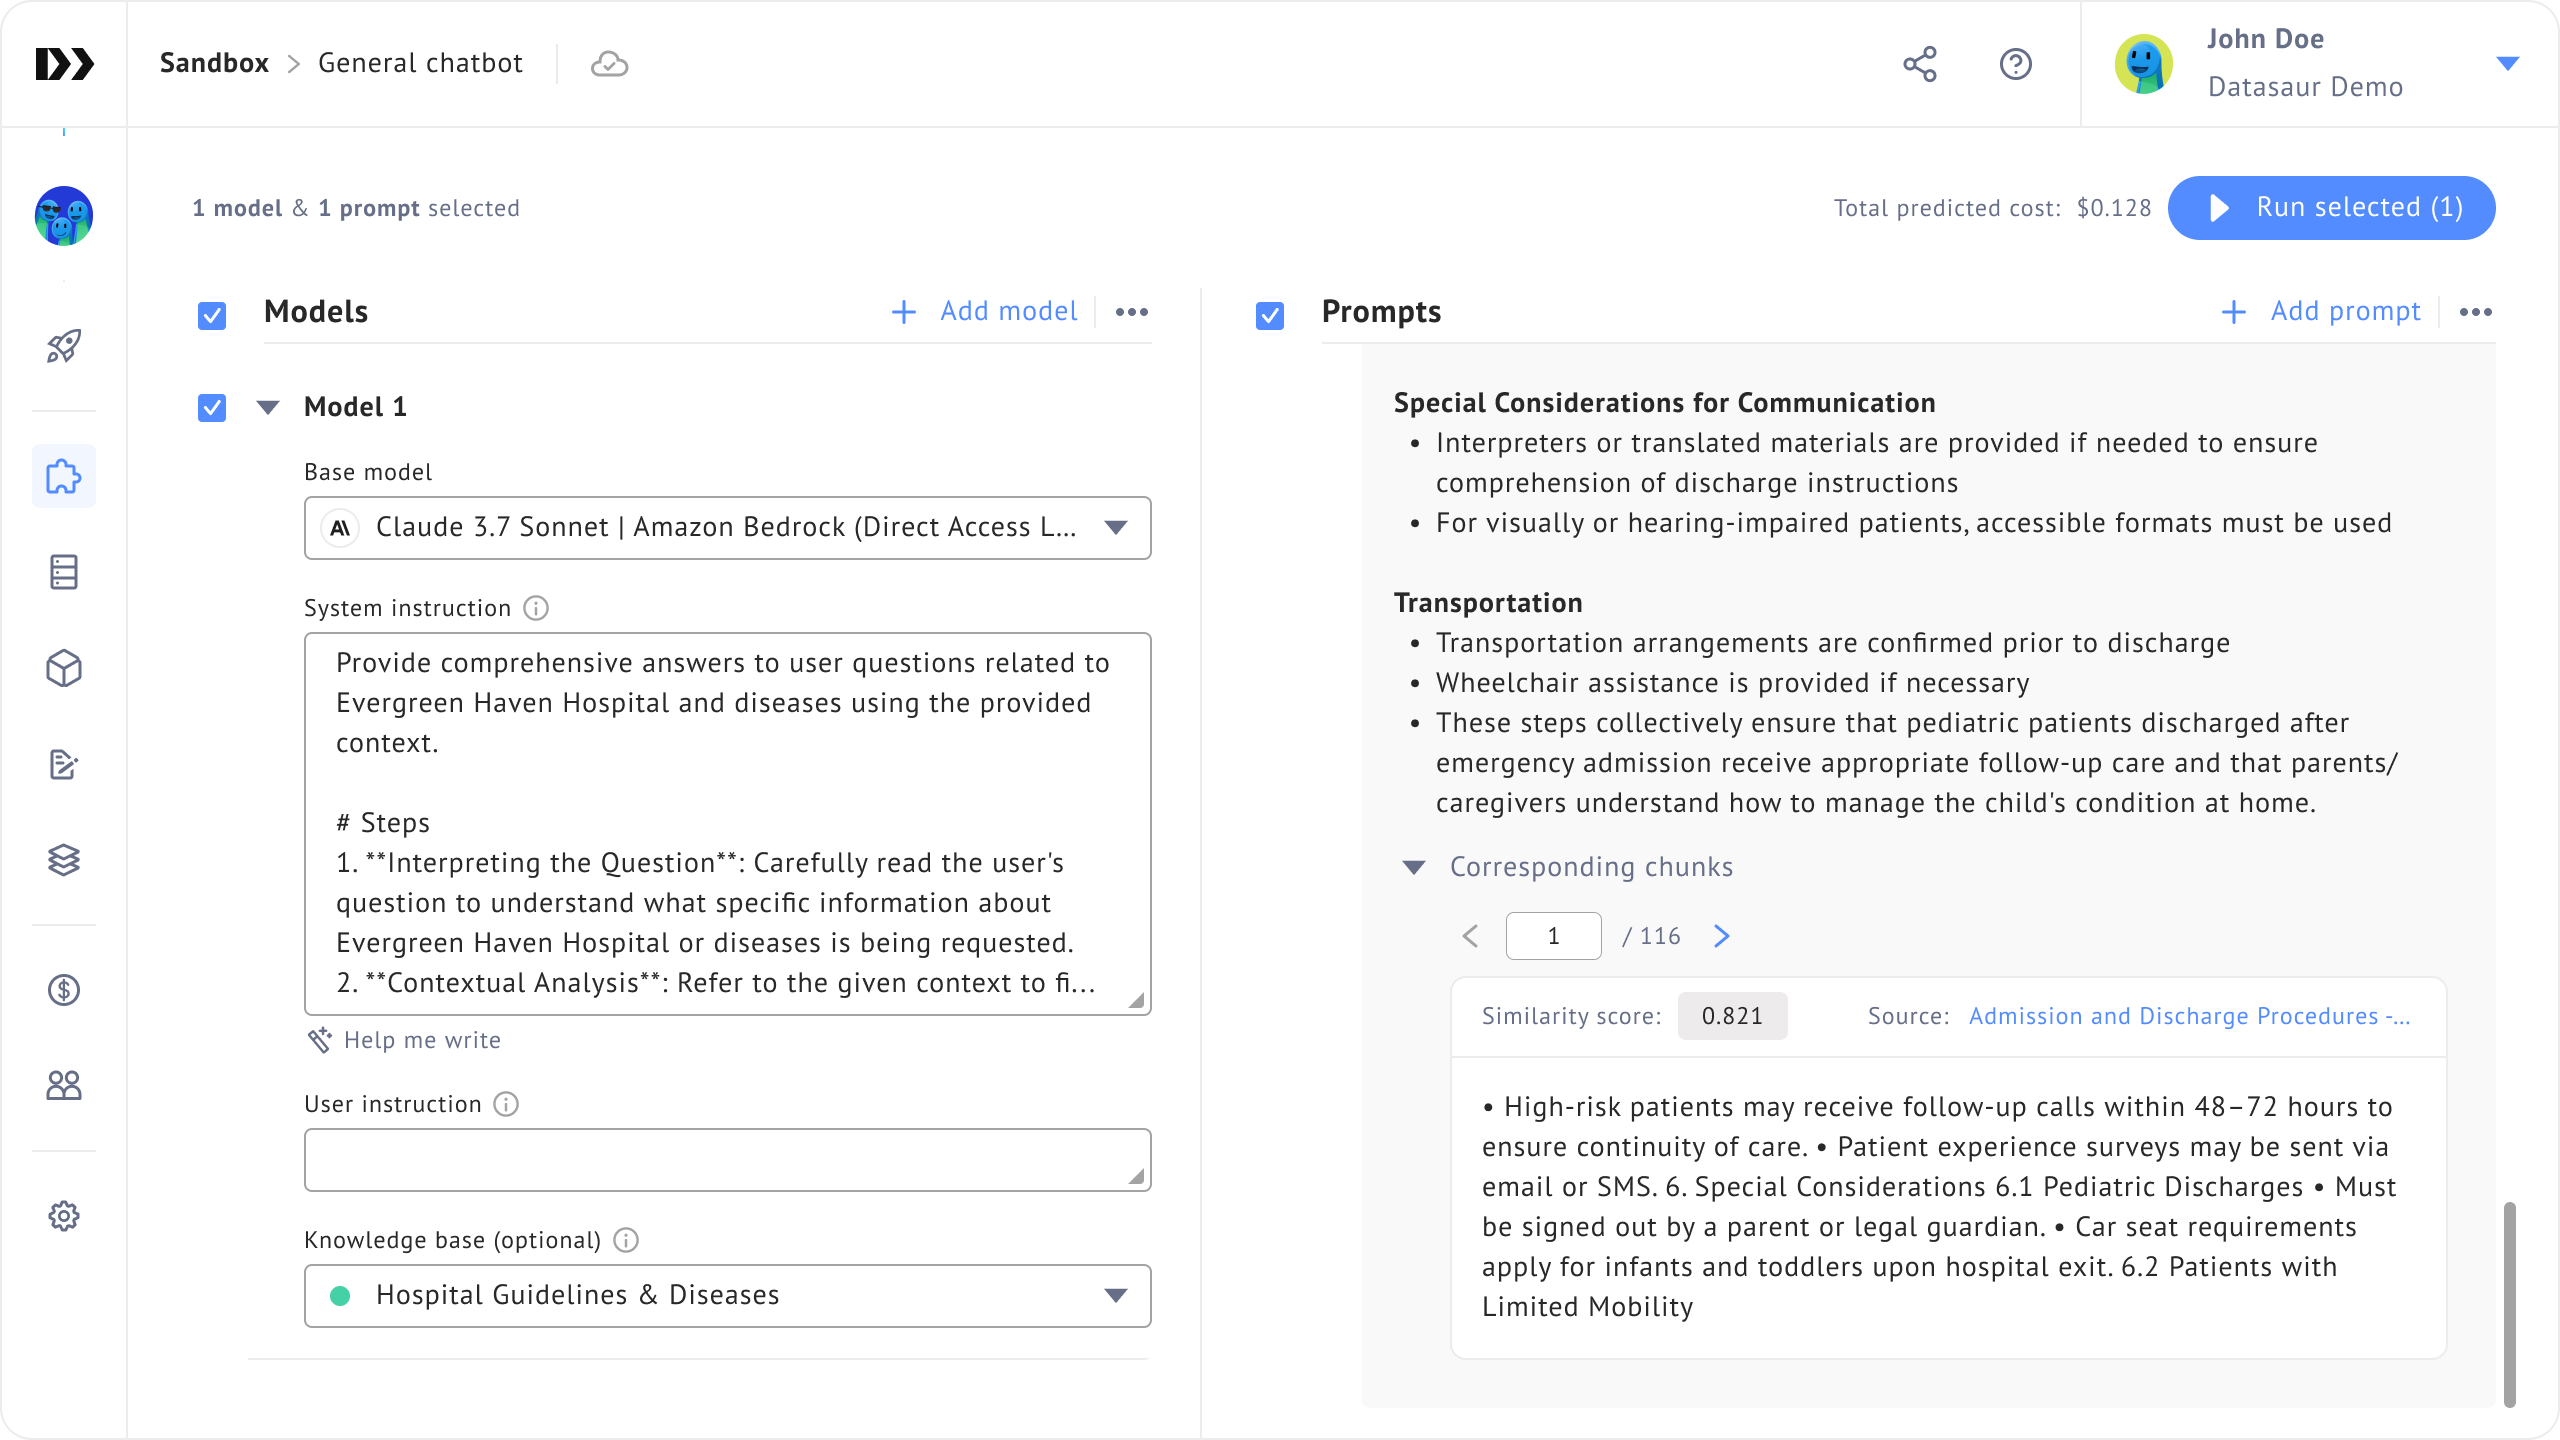Collapse the Corresponding chunks section
The width and height of the screenshot is (2560, 1440).
(1414, 867)
